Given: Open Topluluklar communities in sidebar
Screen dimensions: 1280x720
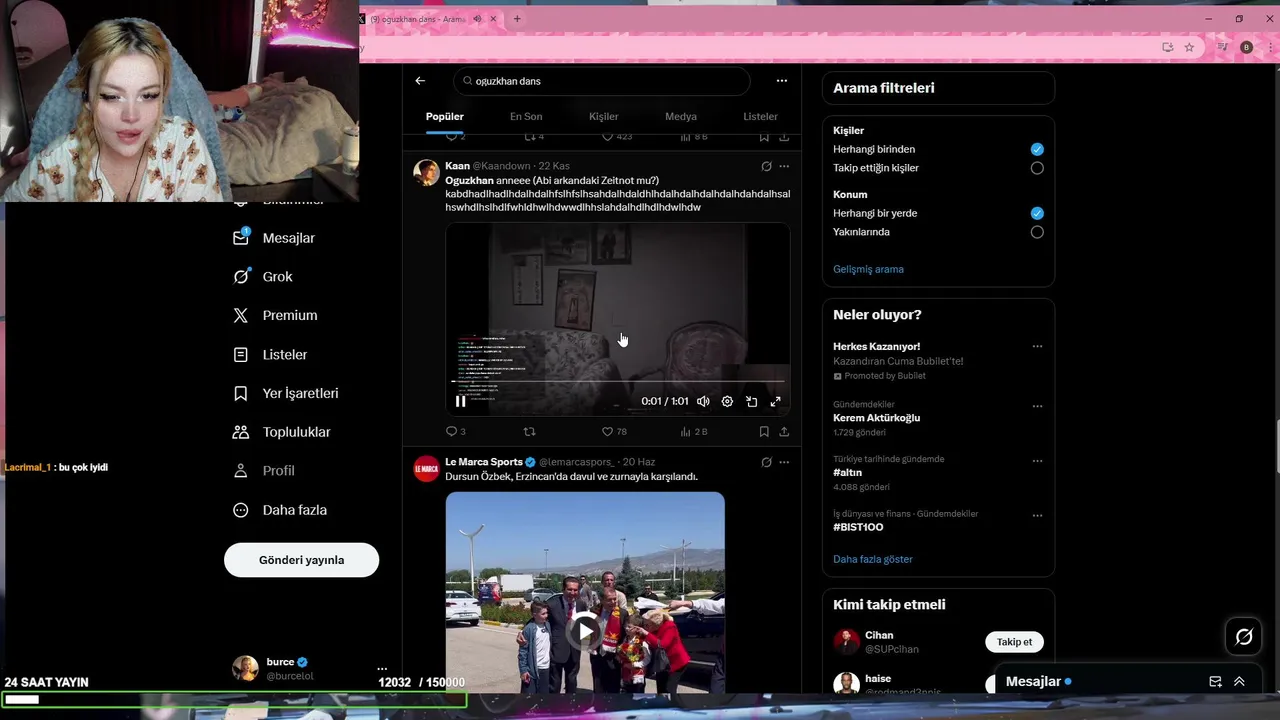Looking at the screenshot, I should [281, 432].
